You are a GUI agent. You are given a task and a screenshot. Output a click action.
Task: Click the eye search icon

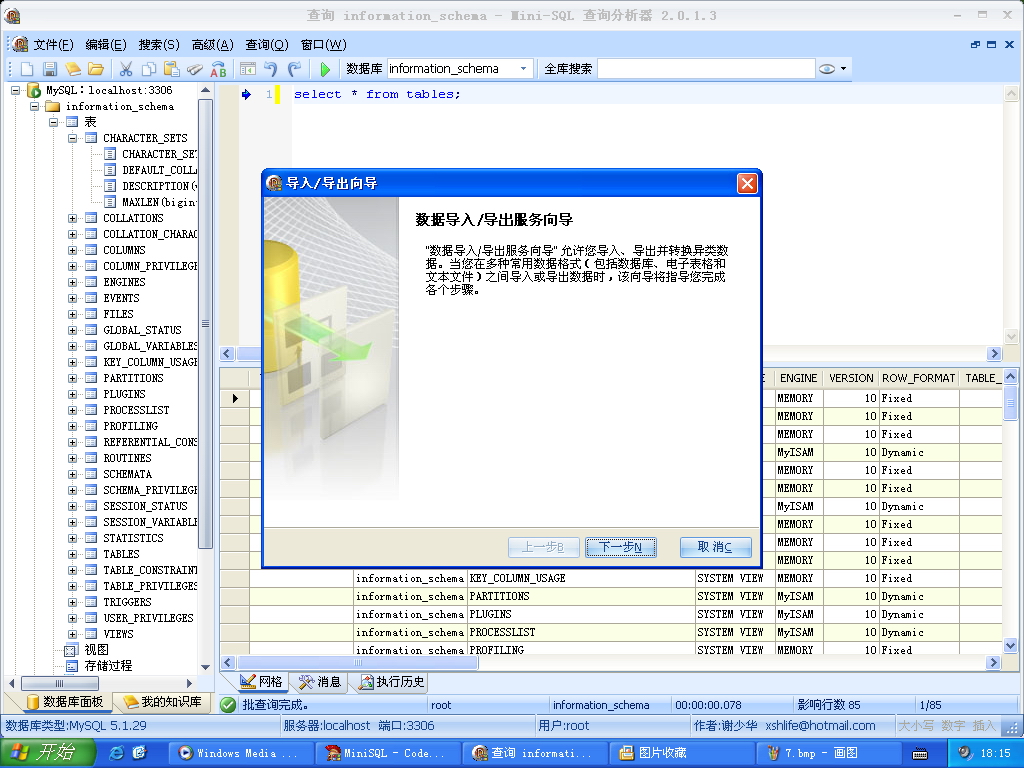click(827, 69)
